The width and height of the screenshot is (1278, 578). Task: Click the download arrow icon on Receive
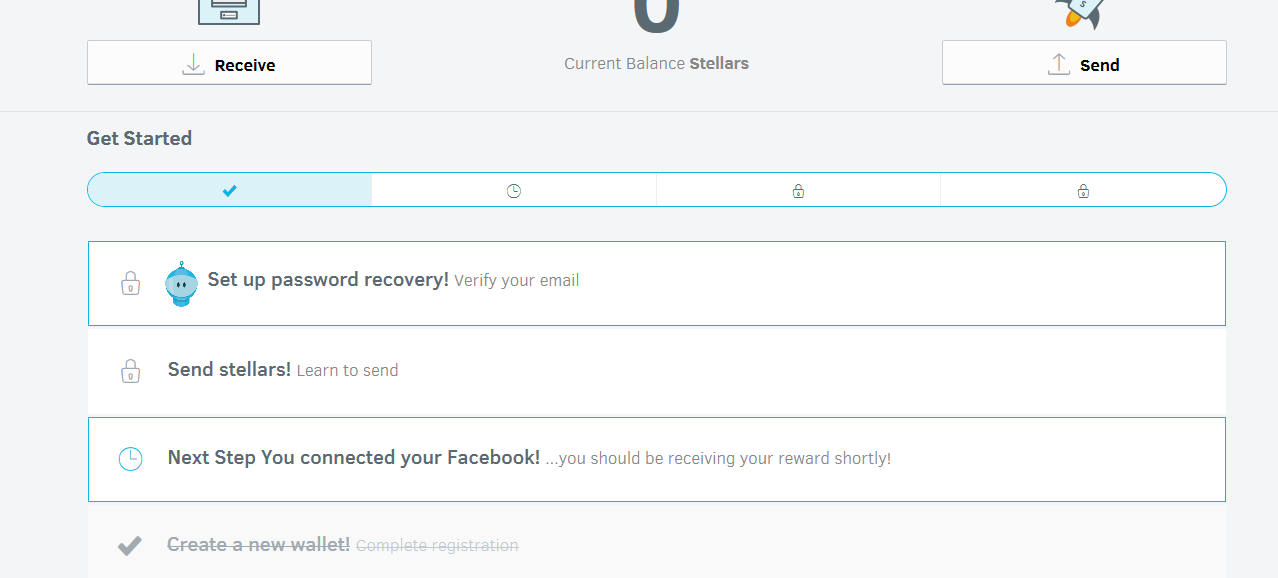193,65
